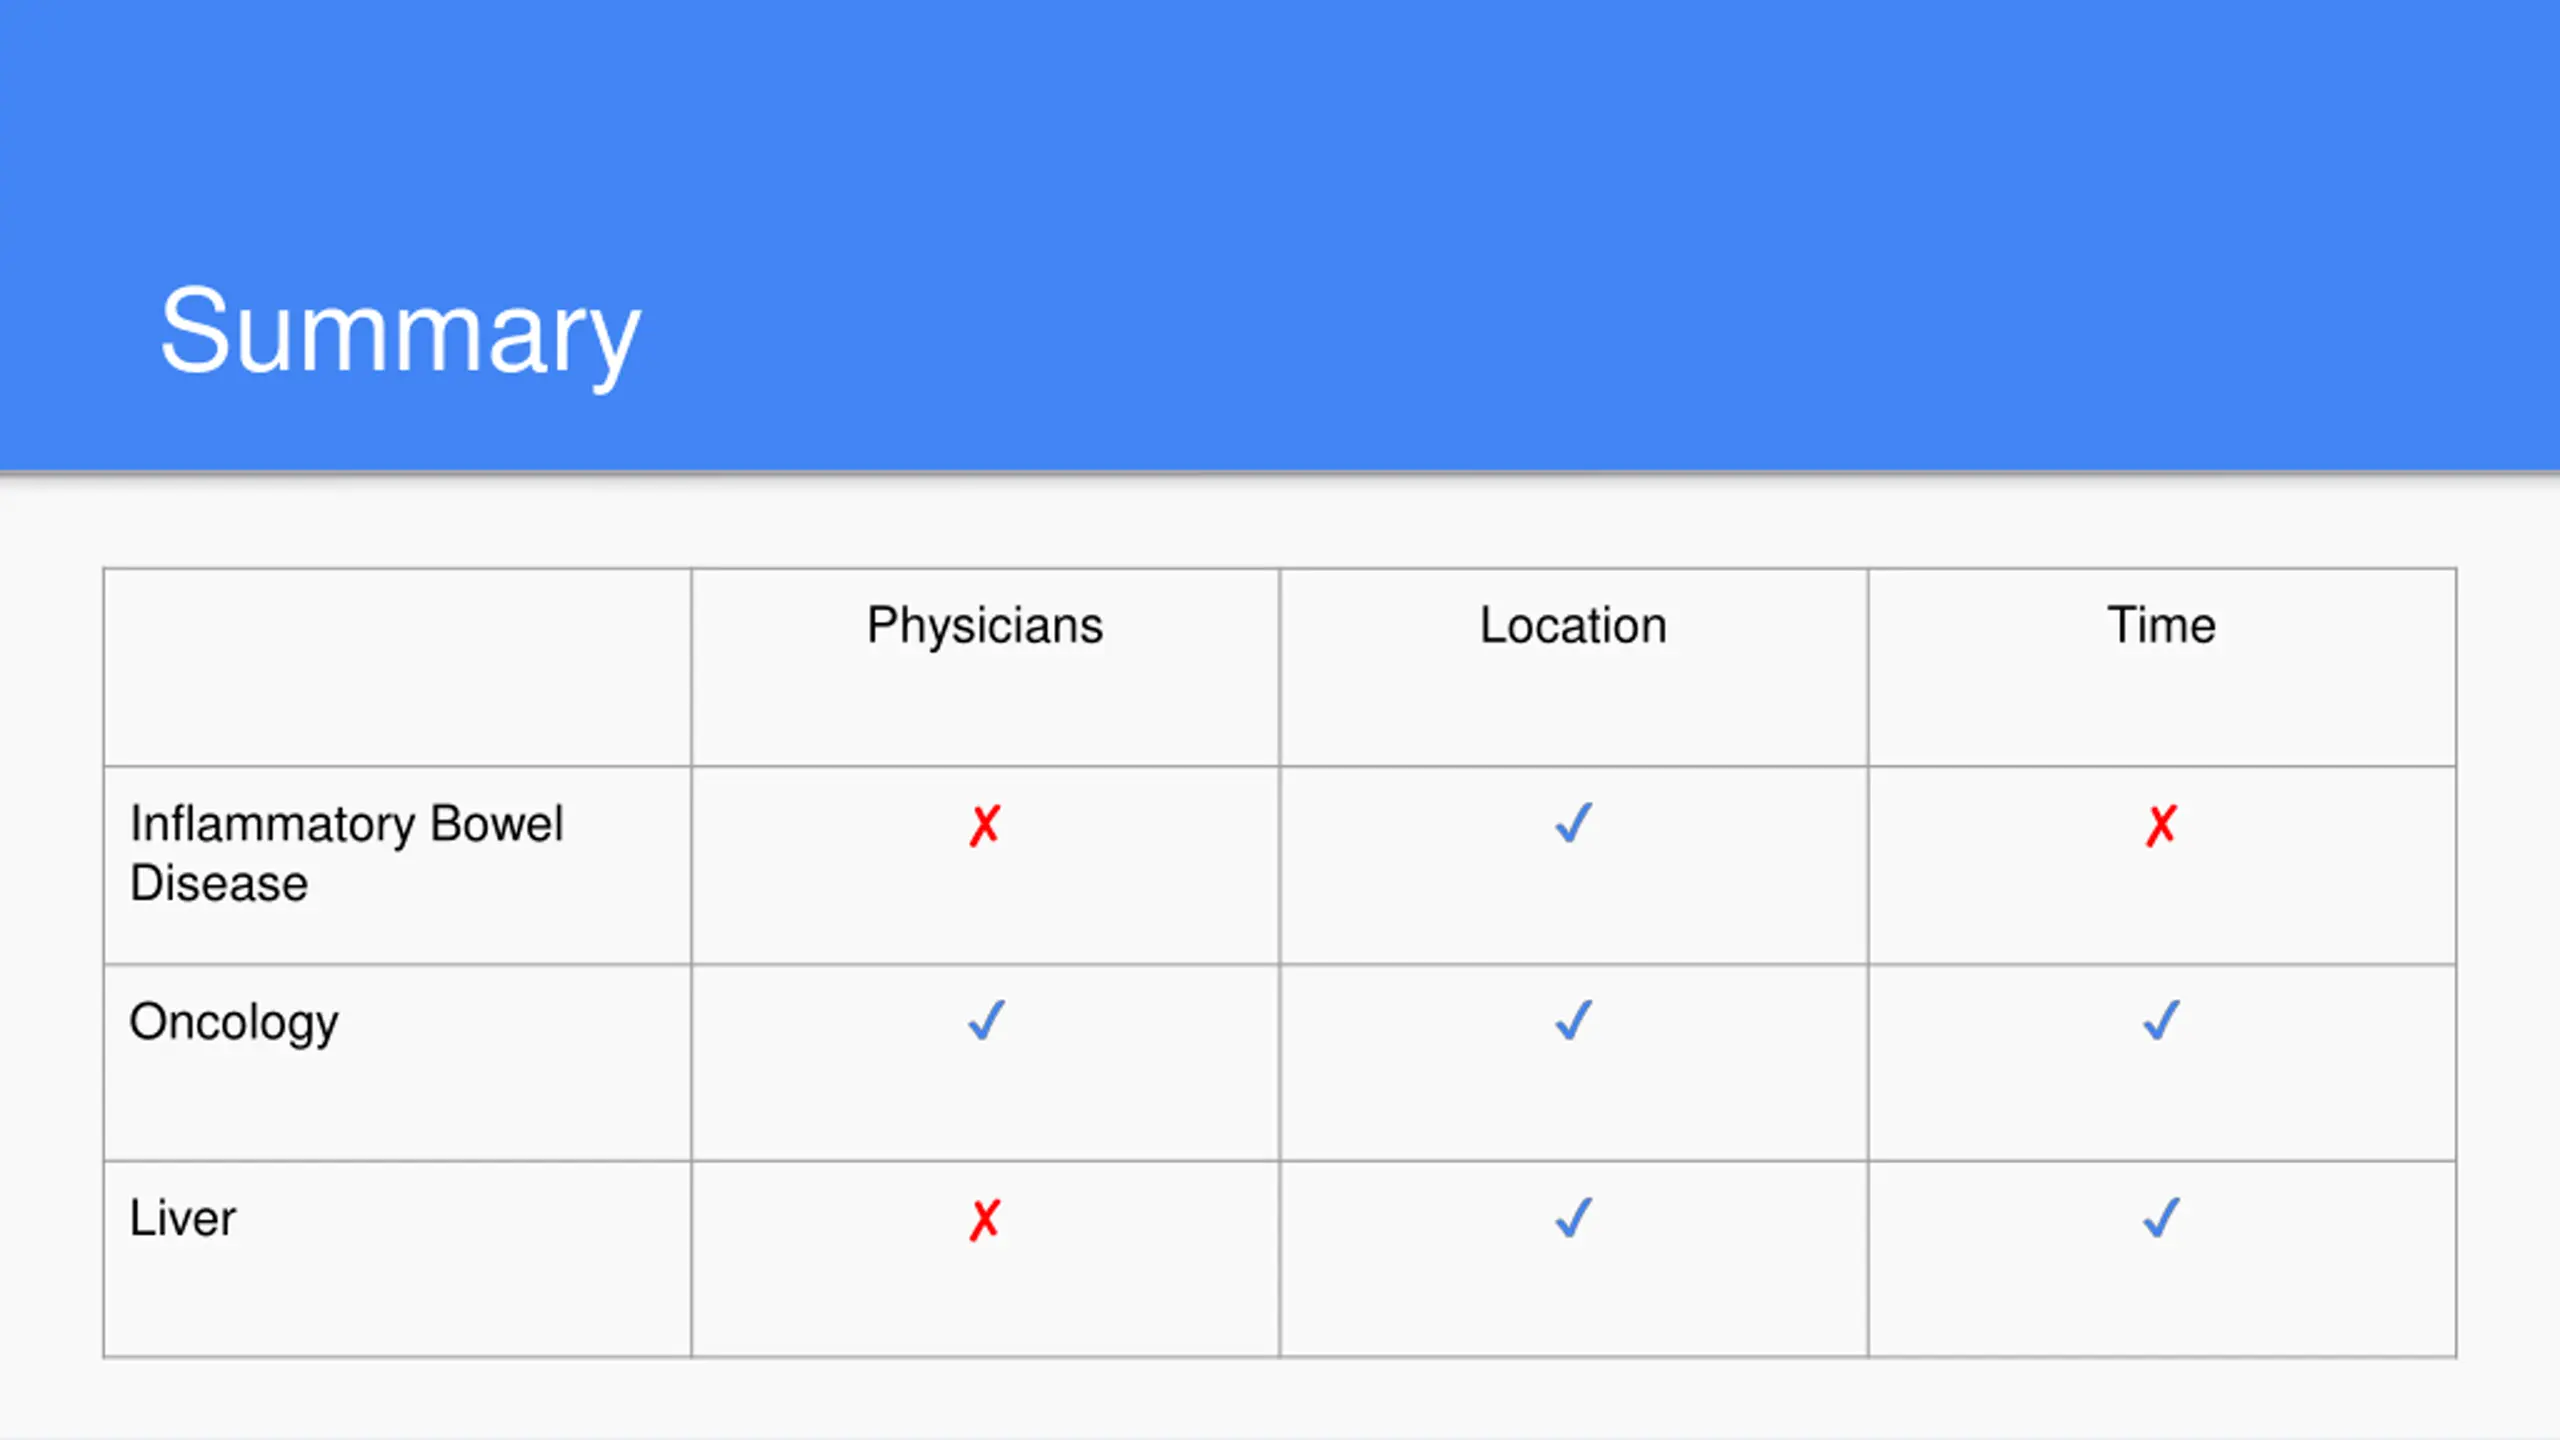The height and width of the screenshot is (1440, 2560).
Task: Click the checkmark for Liver Time
Action: (2161, 1218)
